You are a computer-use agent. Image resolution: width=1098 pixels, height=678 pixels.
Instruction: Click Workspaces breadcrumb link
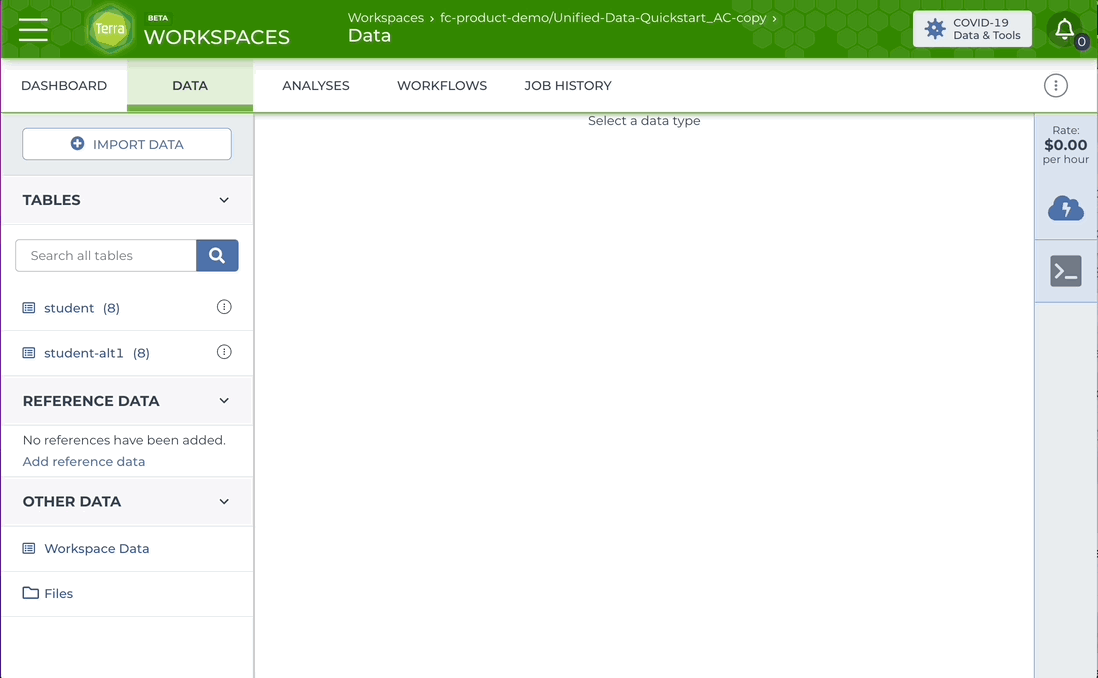[x=386, y=18]
